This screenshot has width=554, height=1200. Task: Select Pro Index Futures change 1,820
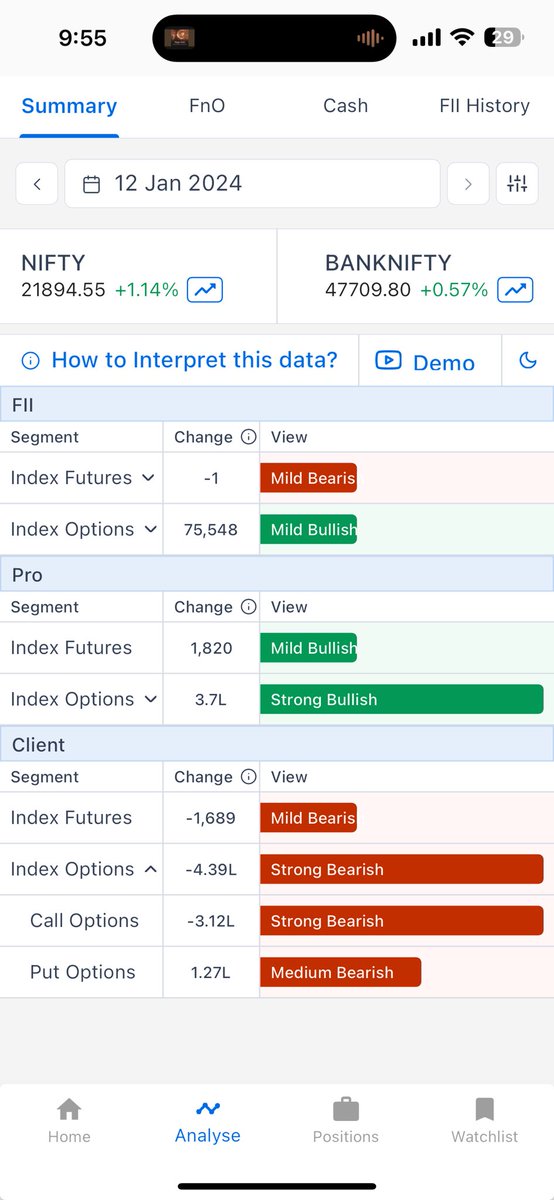(211, 648)
